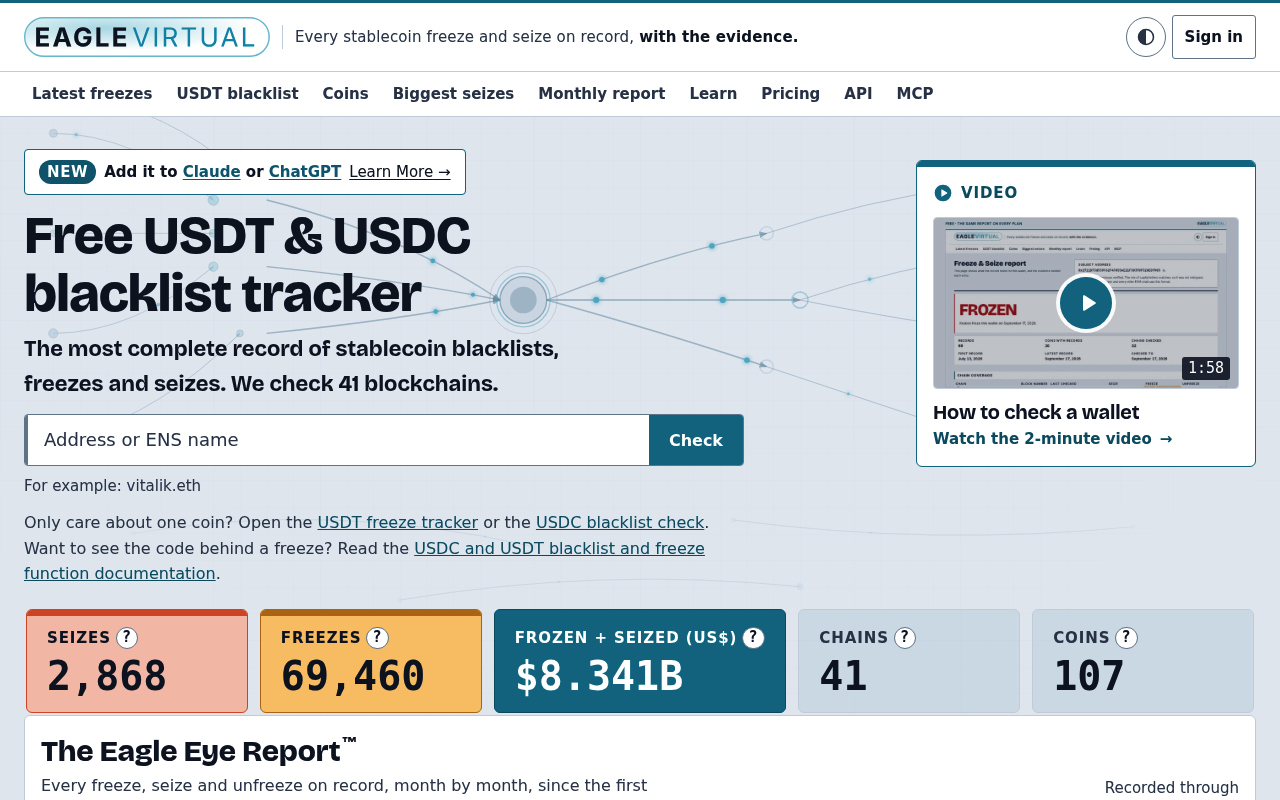The width and height of the screenshot is (1280, 800).
Task: Click the Check button
Action: [696, 440]
